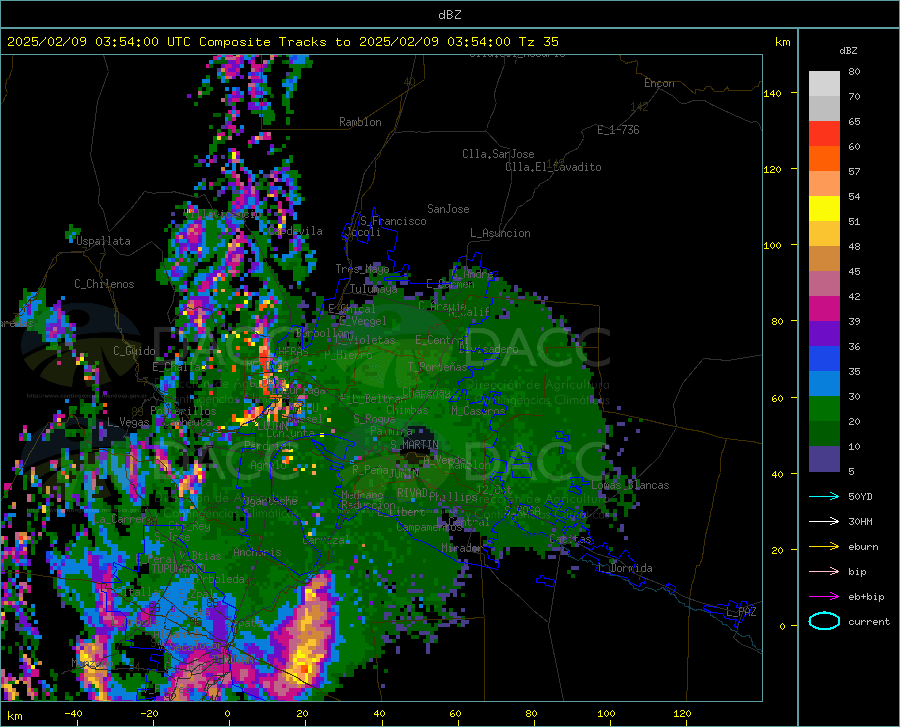Viewport: 900px width, 727px height.
Task: Click the 'Ugarteche' map label
Action: tap(270, 500)
